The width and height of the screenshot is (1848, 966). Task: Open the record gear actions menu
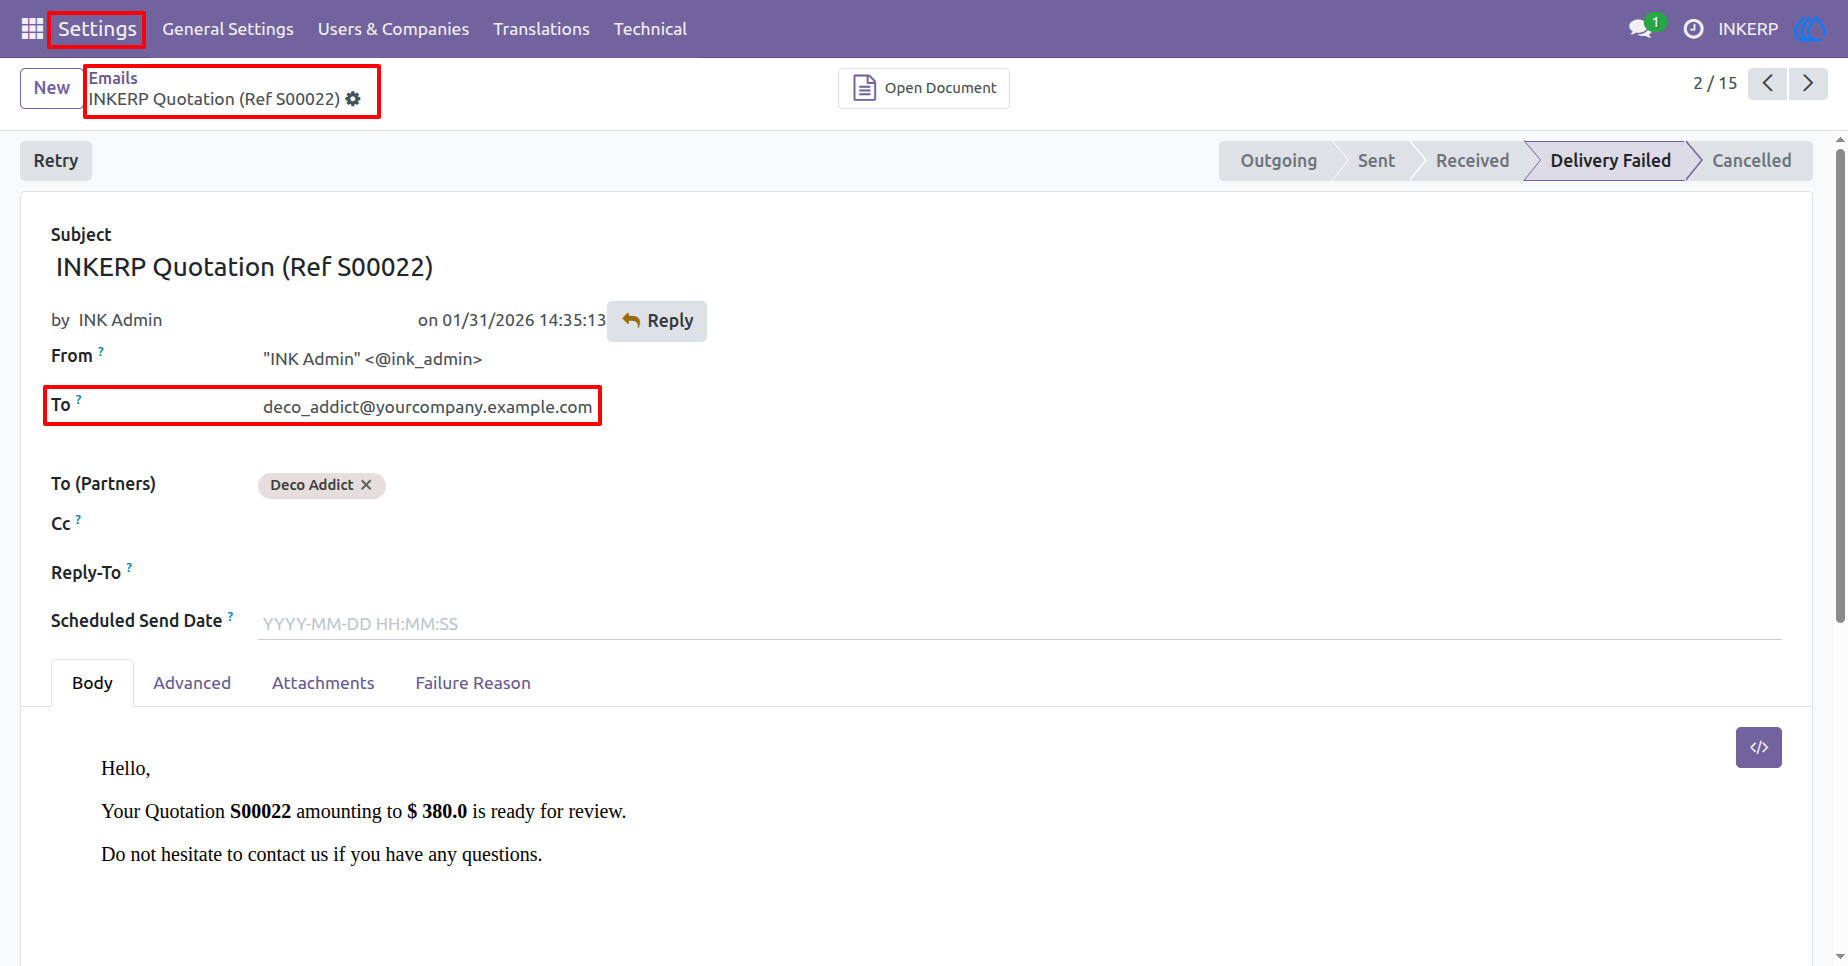pyautogui.click(x=353, y=99)
